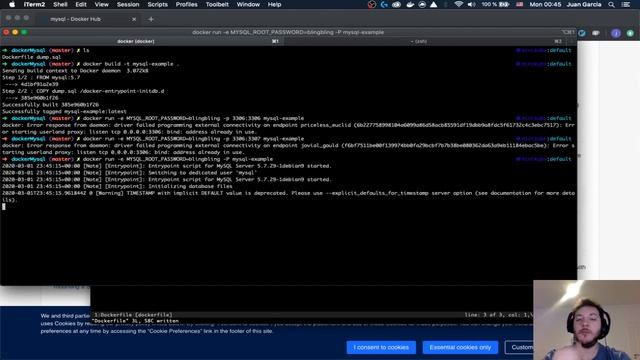The image size is (640, 360).
Task: Click the iTerm window title text
Action: coord(288,32)
